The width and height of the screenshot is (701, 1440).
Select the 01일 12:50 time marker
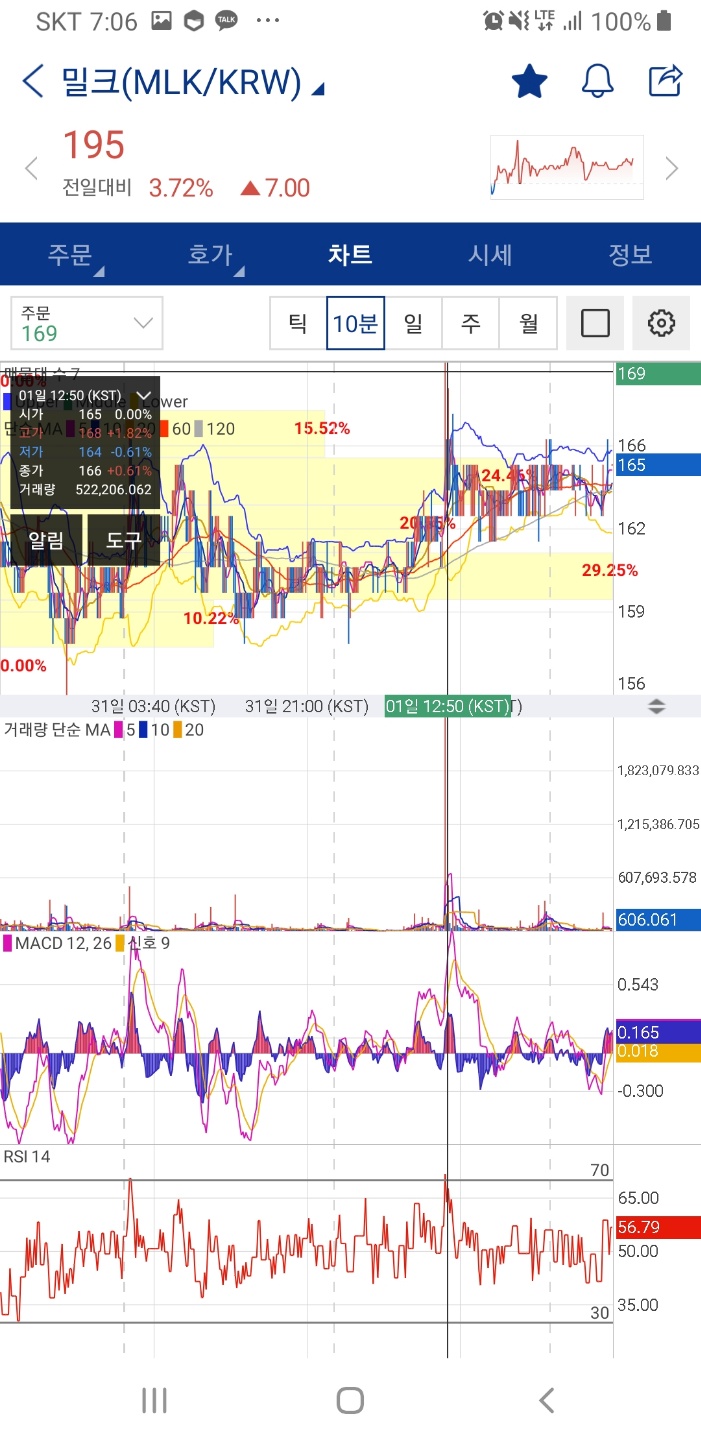448,706
